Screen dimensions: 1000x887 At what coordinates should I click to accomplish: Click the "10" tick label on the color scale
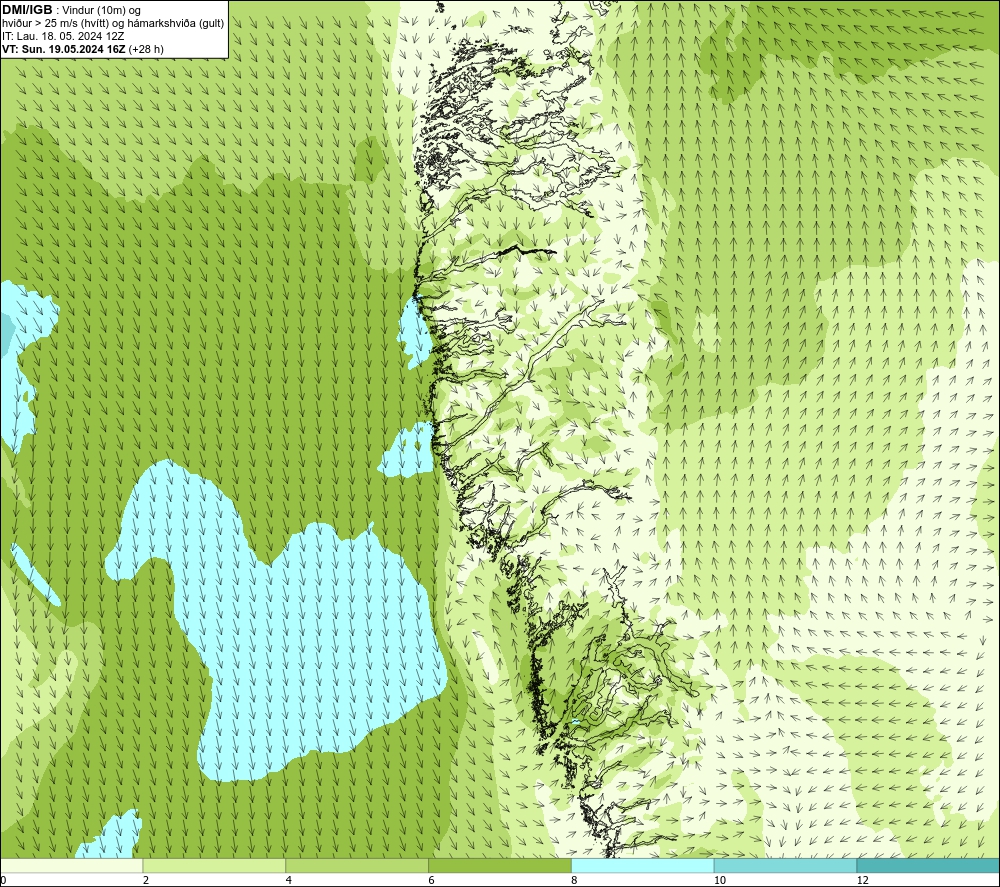(719, 880)
